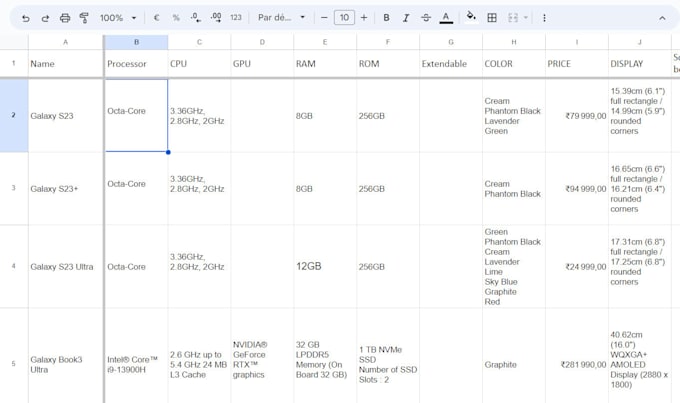
Task: Click the 'DISPLAY' header cell
Action: click(x=640, y=64)
